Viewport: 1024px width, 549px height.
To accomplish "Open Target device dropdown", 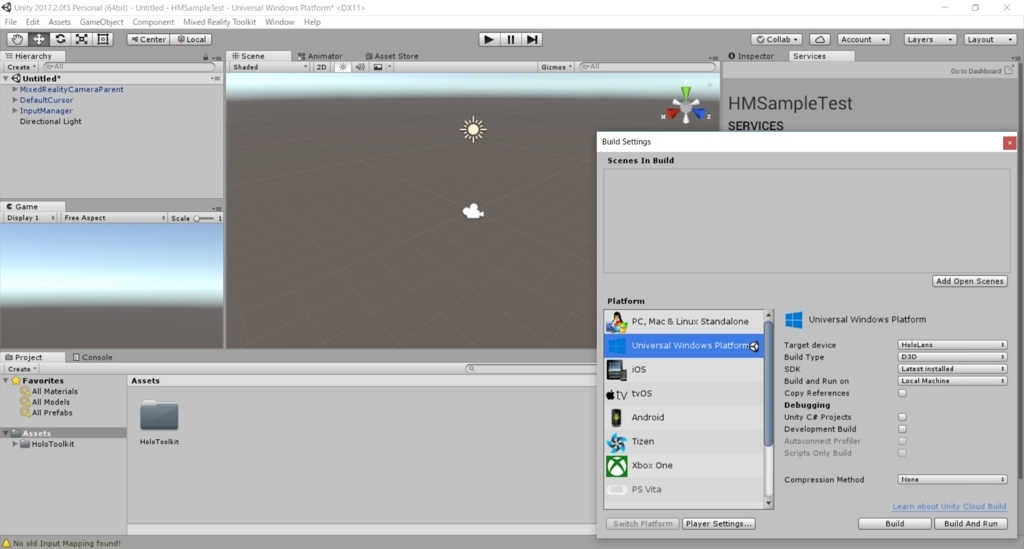I will point(952,345).
